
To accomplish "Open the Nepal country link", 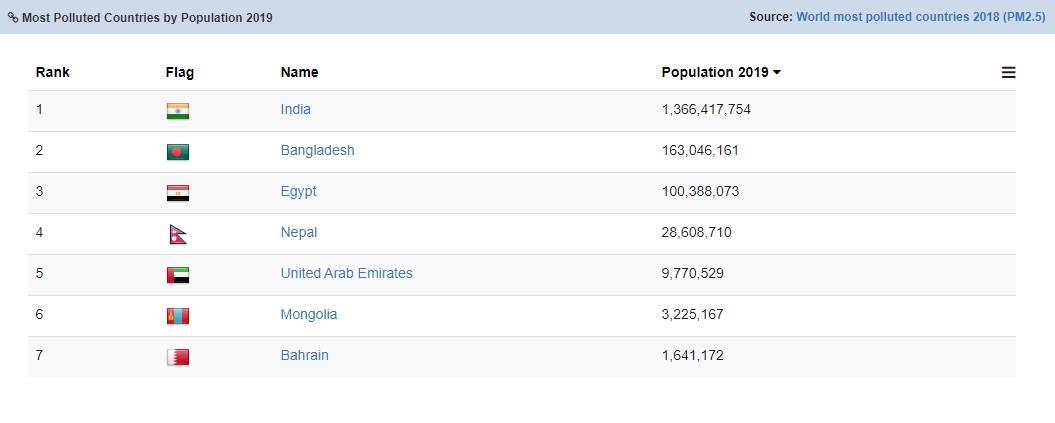I will click(x=298, y=232).
